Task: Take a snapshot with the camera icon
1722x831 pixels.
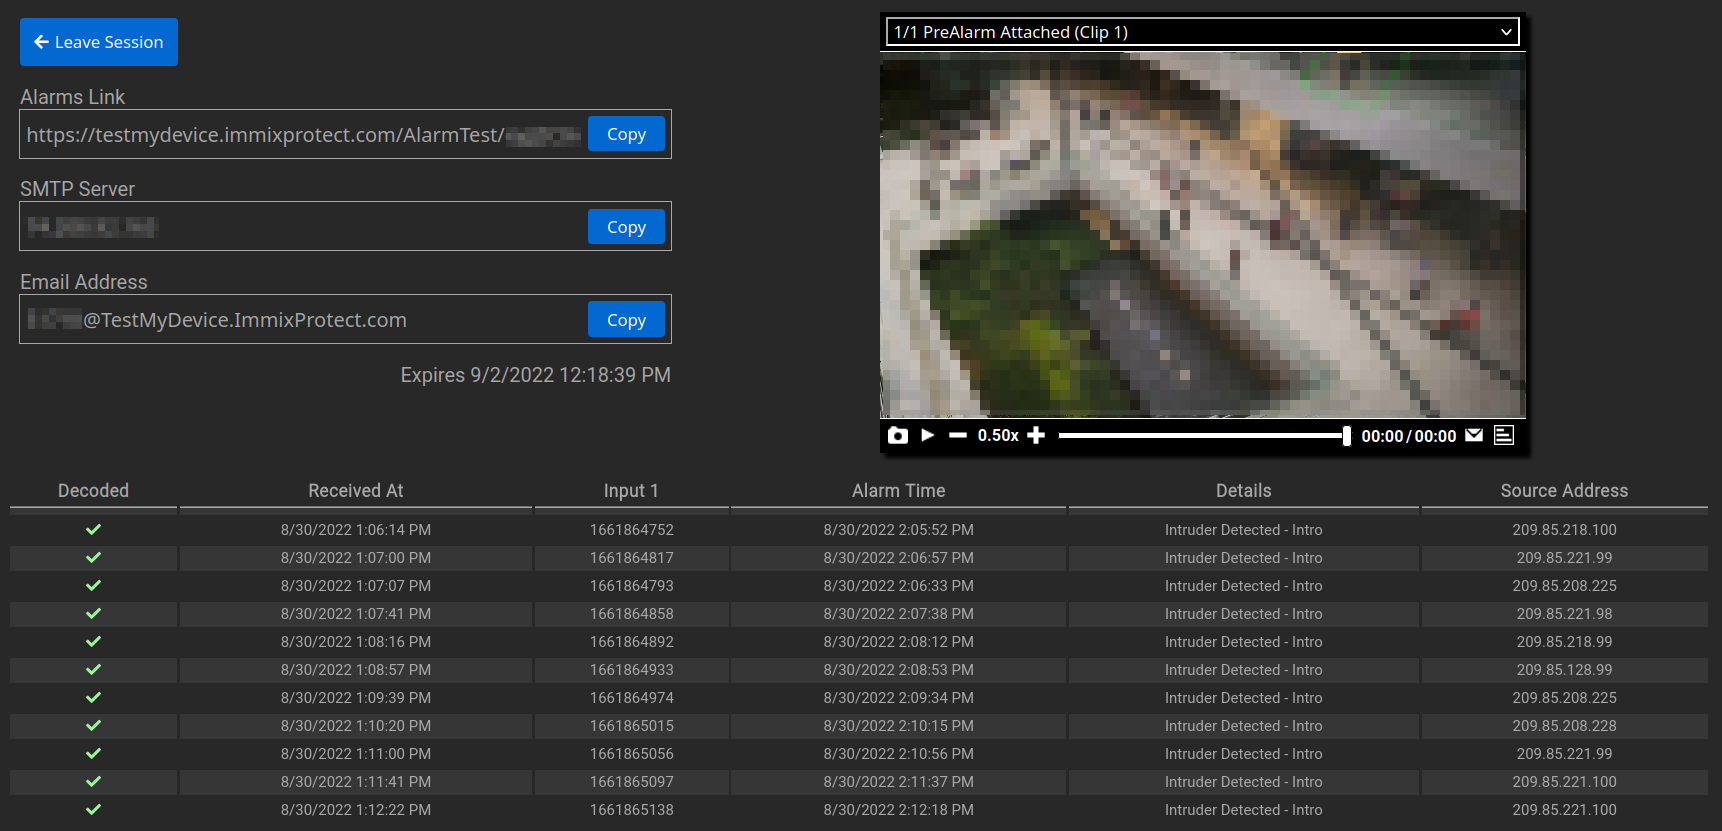Action: click(x=898, y=435)
